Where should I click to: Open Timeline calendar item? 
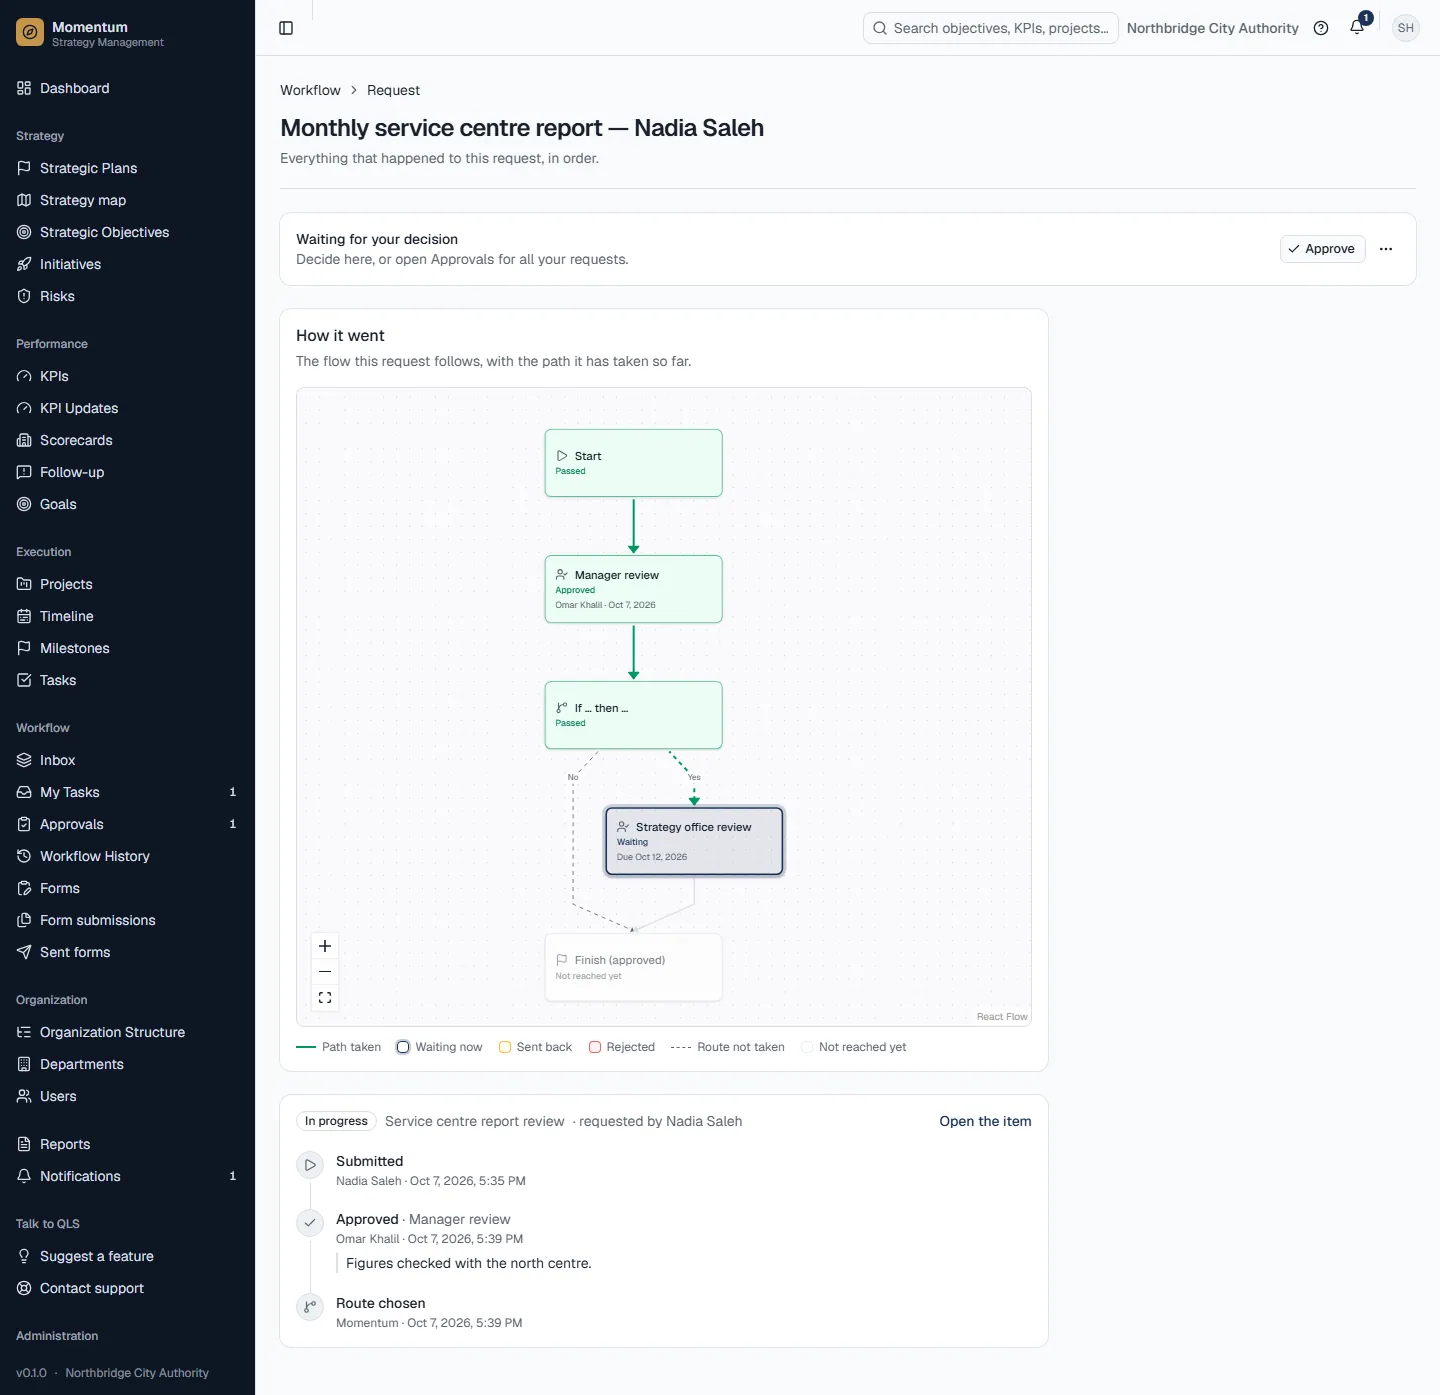(x=127, y=616)
